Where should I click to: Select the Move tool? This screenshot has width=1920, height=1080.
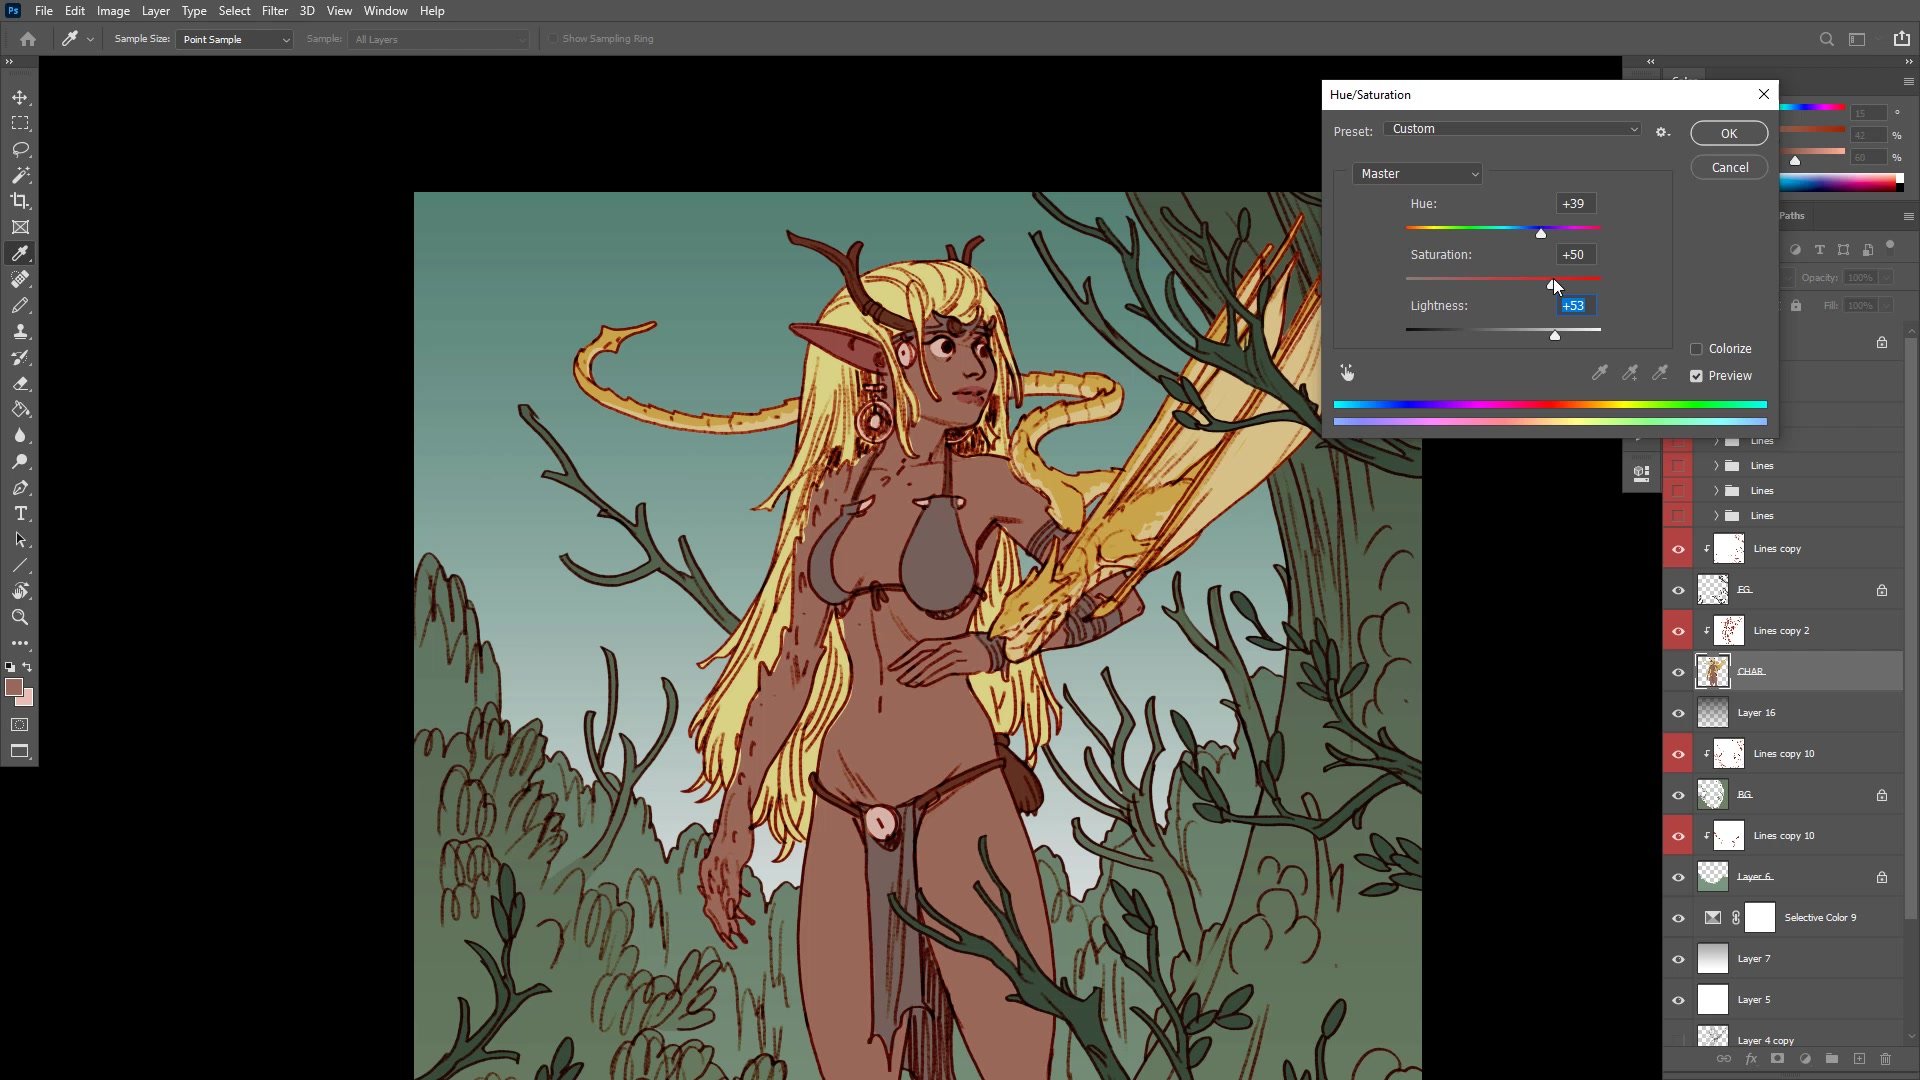[20, 98]
